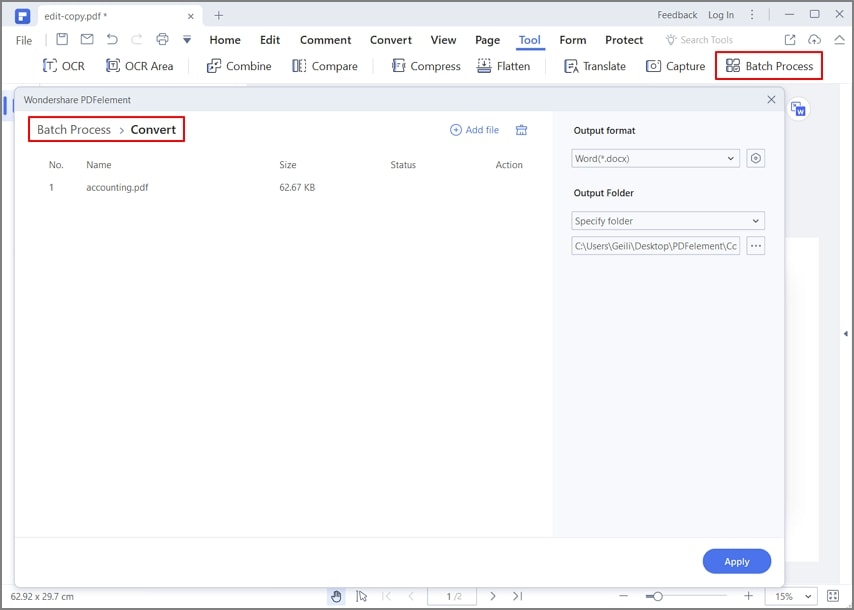Close the Wondershare PDFelement dialog

click(x=771, y=100)
